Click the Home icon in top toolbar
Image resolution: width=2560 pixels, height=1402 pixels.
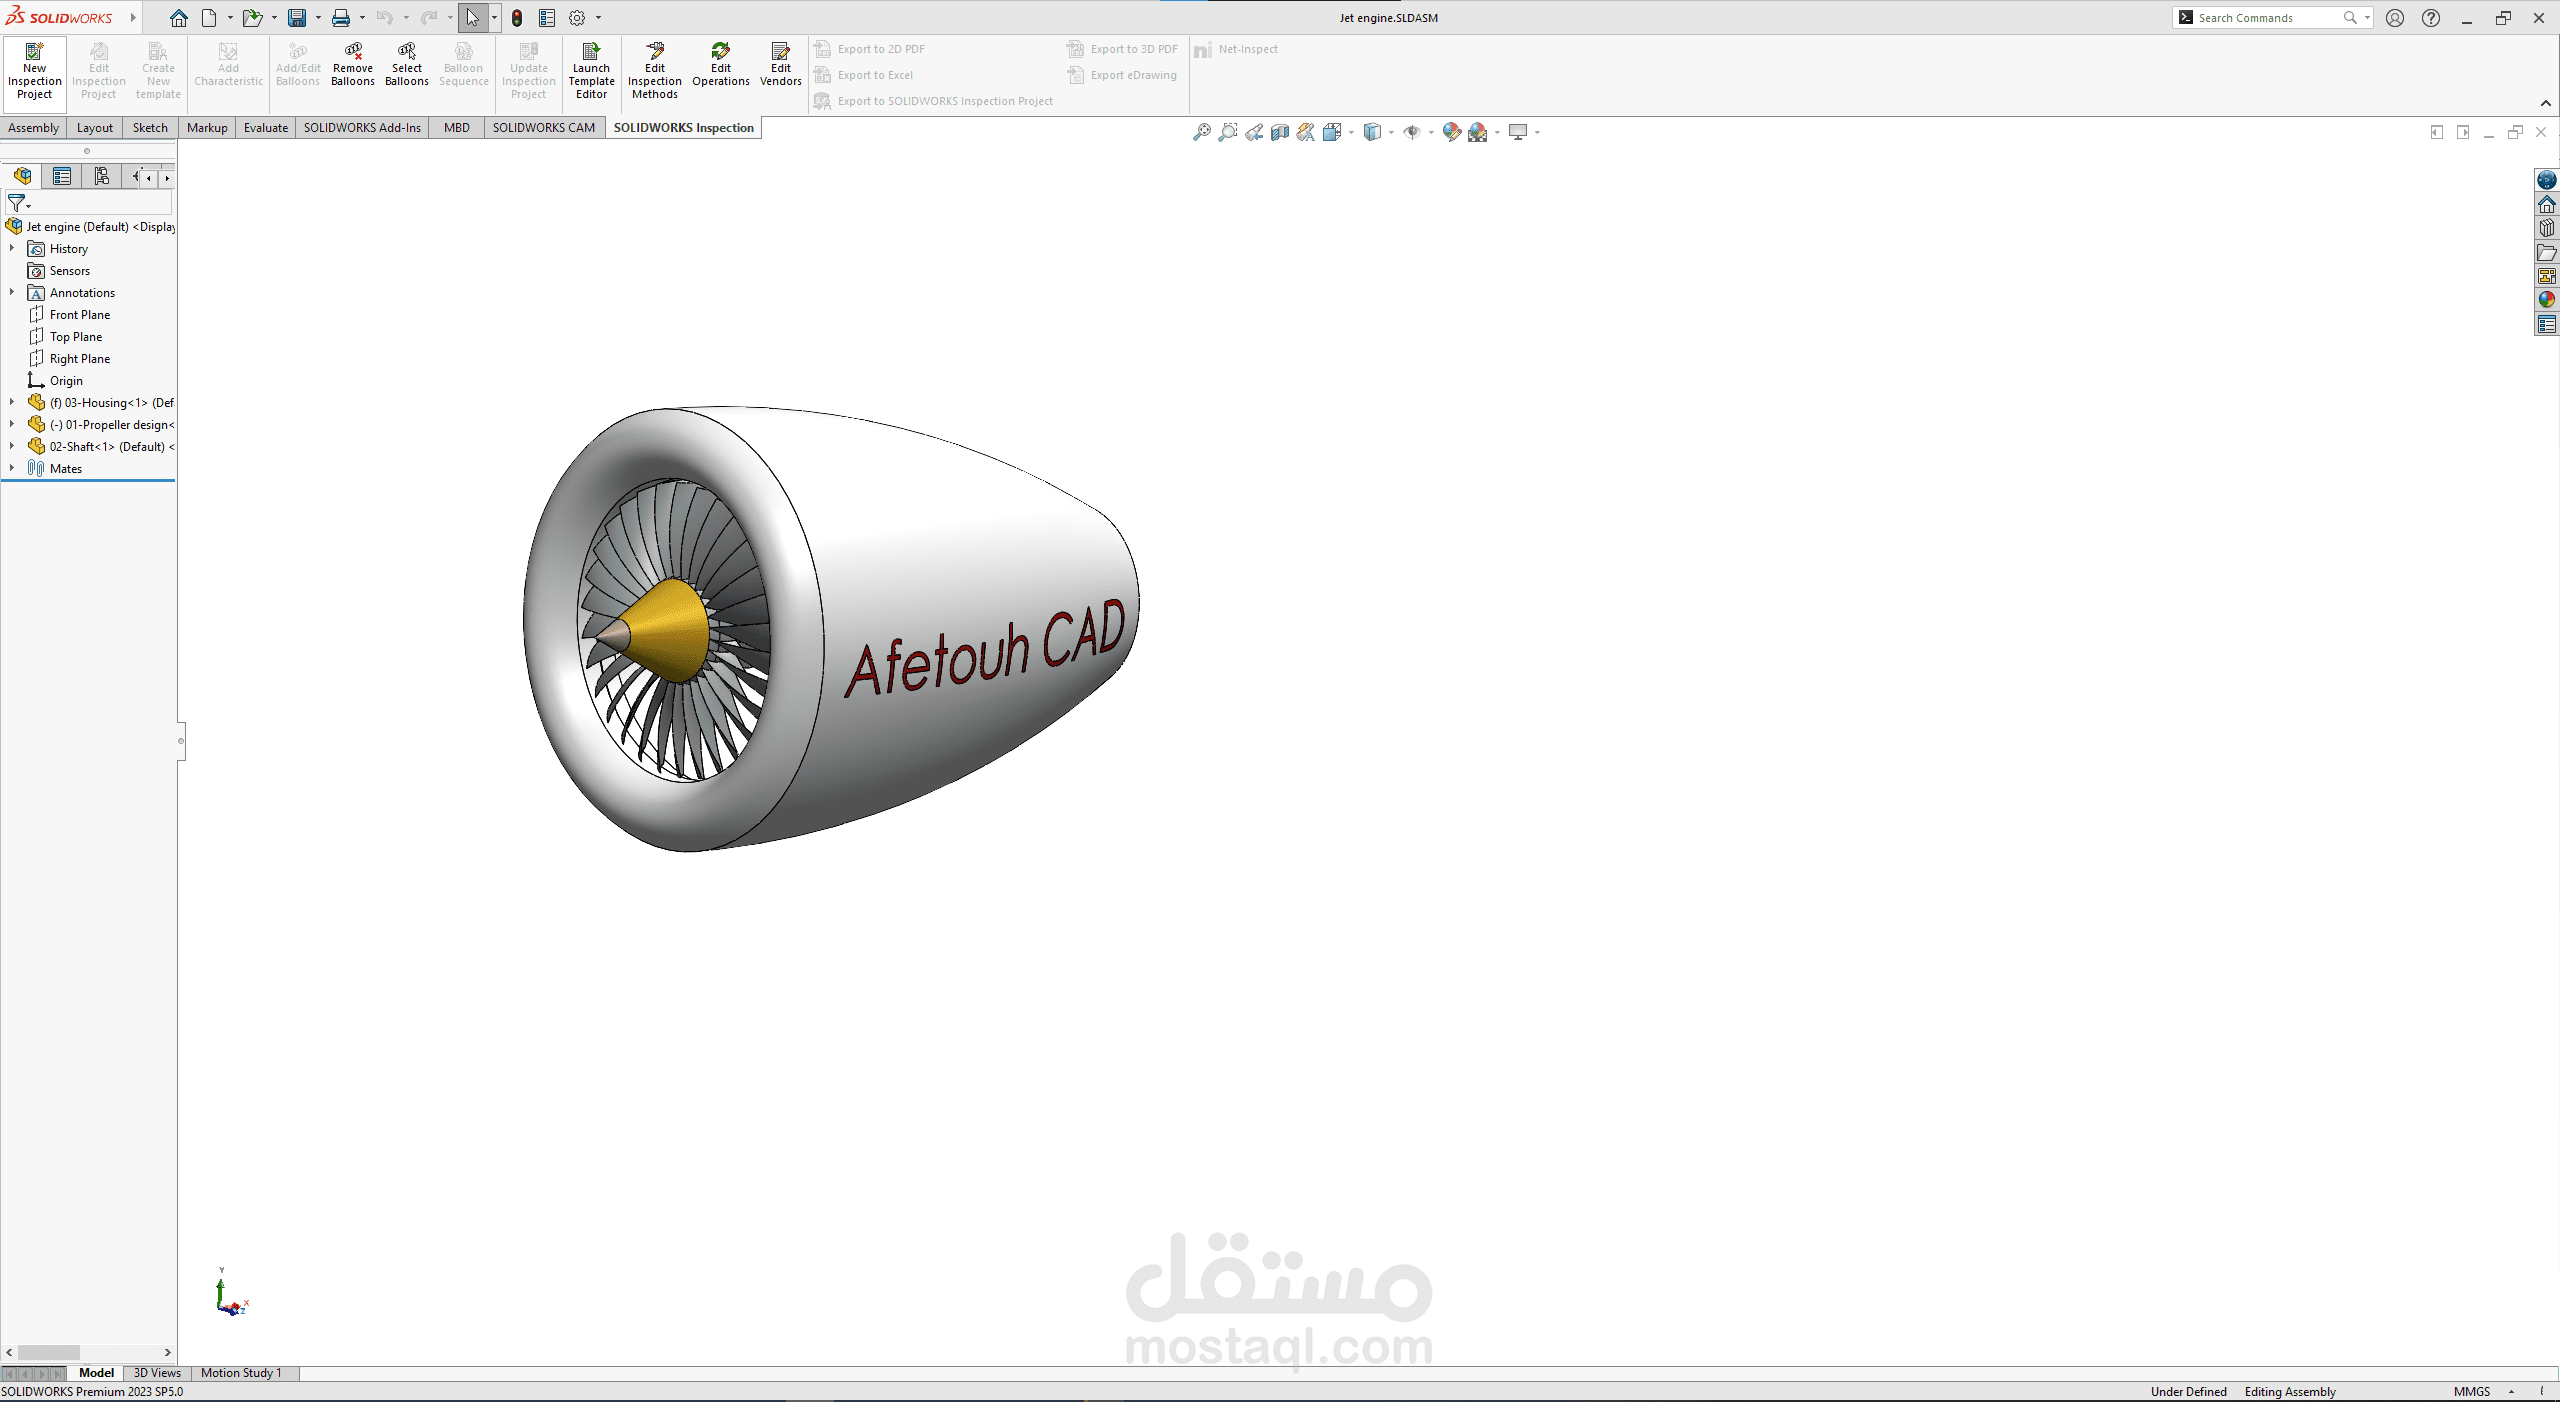point(178,18)
